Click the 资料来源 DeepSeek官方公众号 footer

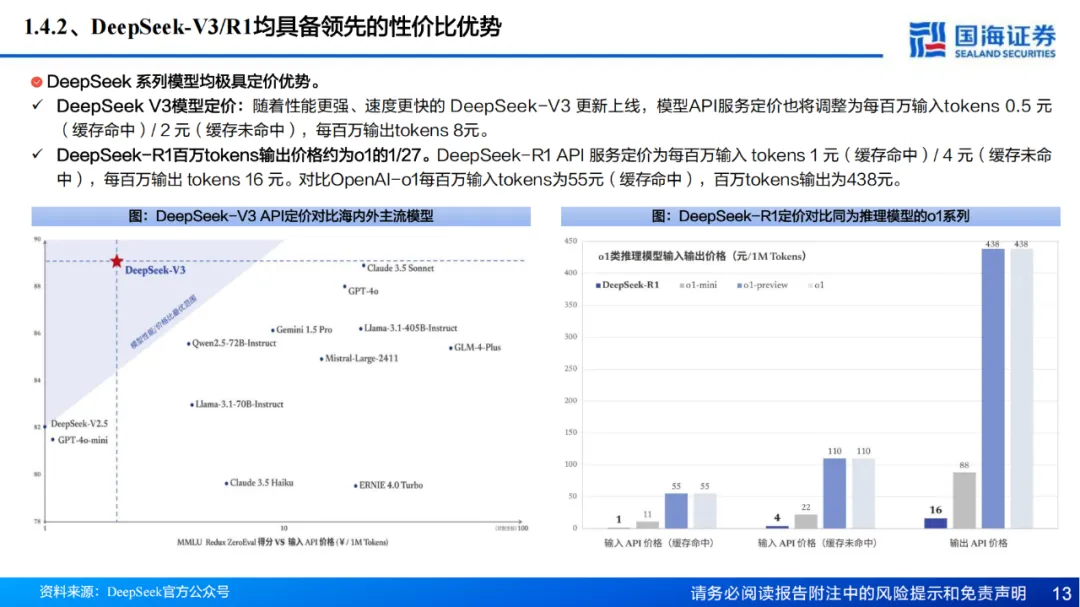click(134, 592)
